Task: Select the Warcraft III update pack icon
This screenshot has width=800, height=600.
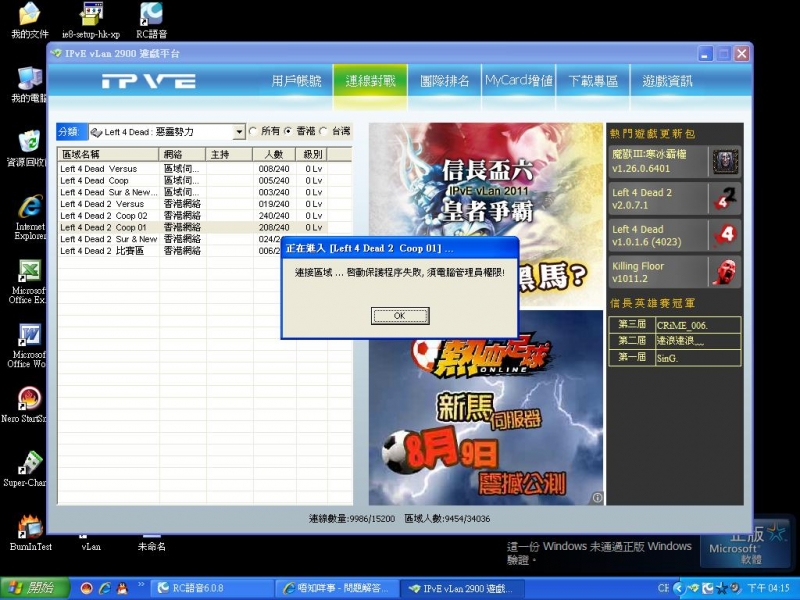Action: [728, 160]
